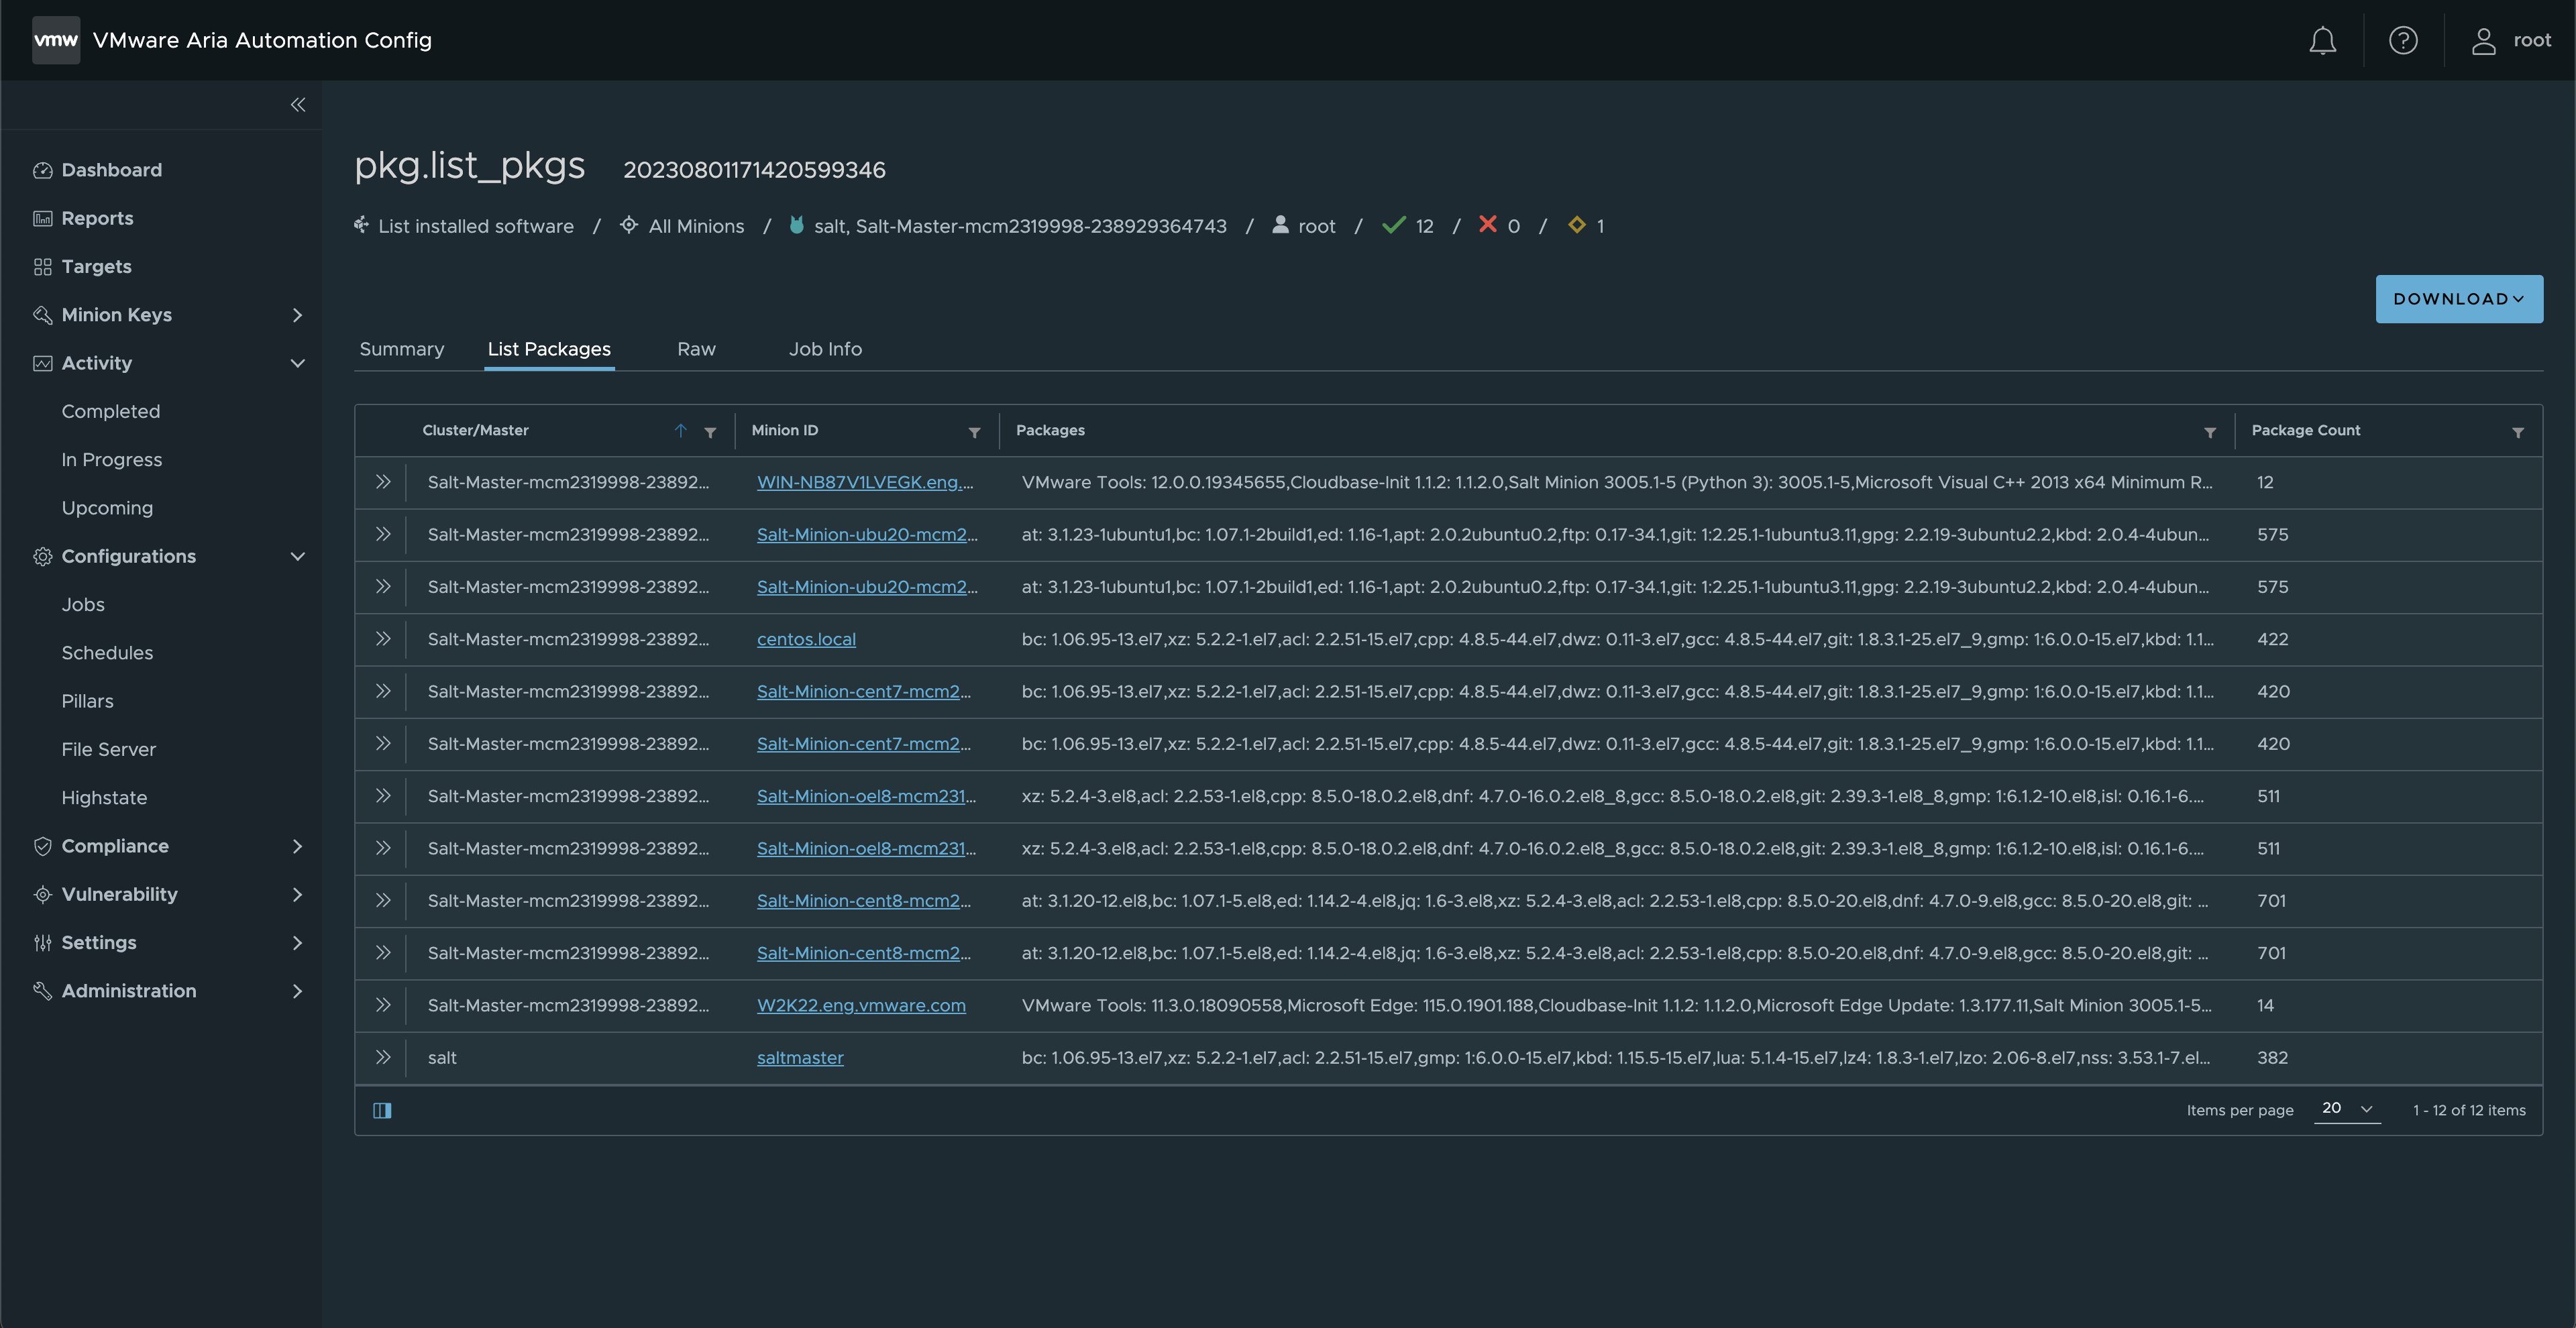
Task: Expand the WIN-NB87V1LVEGK row details
Action: pos(382,482)
